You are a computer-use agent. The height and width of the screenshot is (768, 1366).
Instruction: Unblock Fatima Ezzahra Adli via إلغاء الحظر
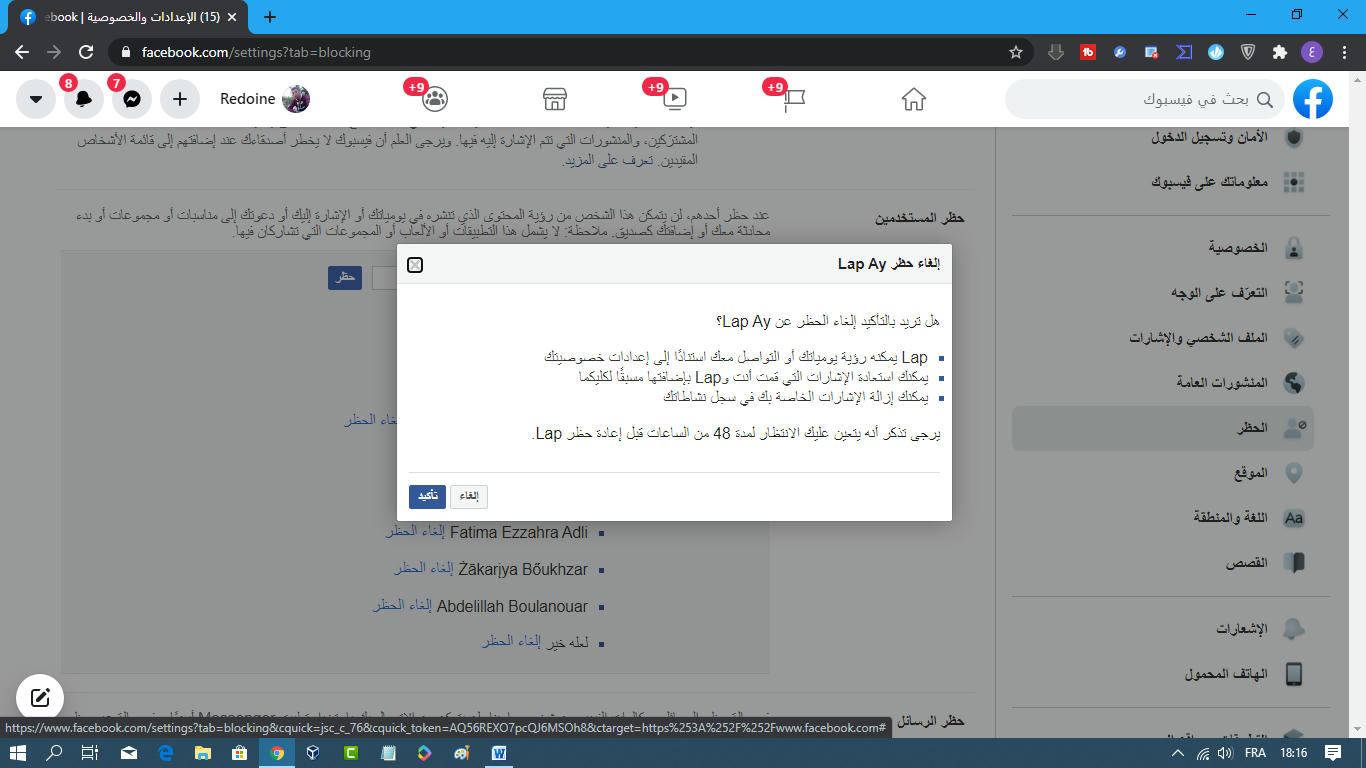(414, 532)
